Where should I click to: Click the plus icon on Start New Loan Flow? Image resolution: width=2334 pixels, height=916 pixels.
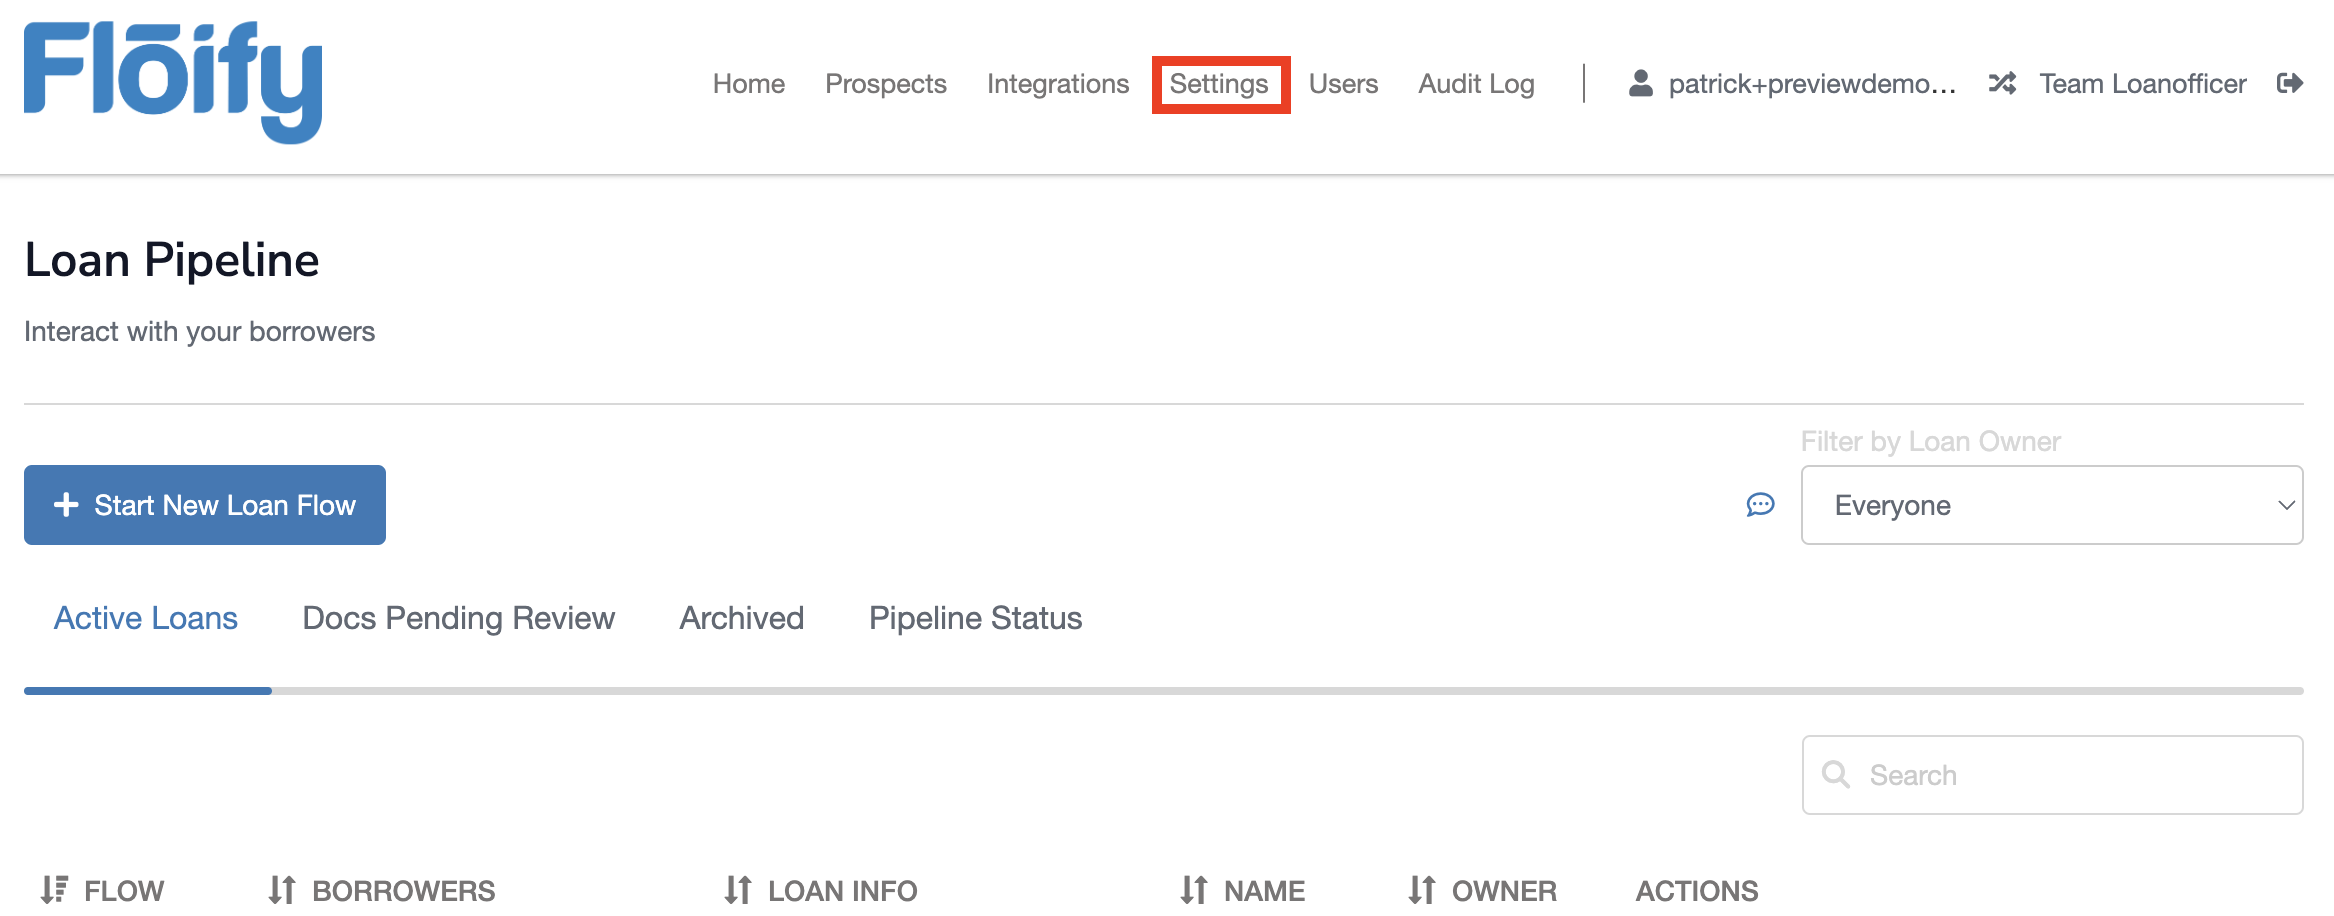point(66,504)
